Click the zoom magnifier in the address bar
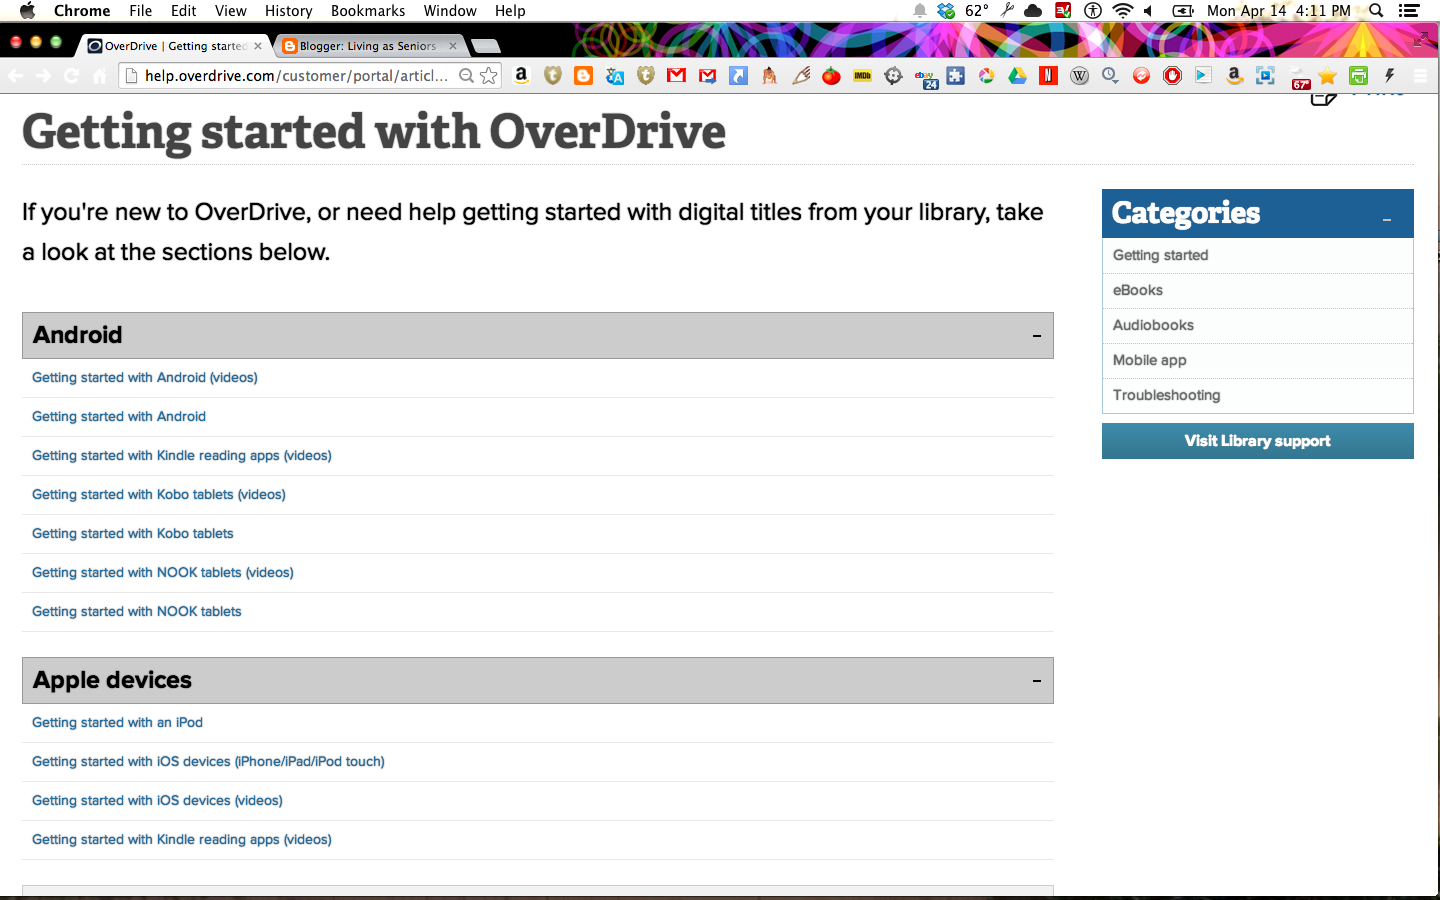 click(x=466, y=76)
